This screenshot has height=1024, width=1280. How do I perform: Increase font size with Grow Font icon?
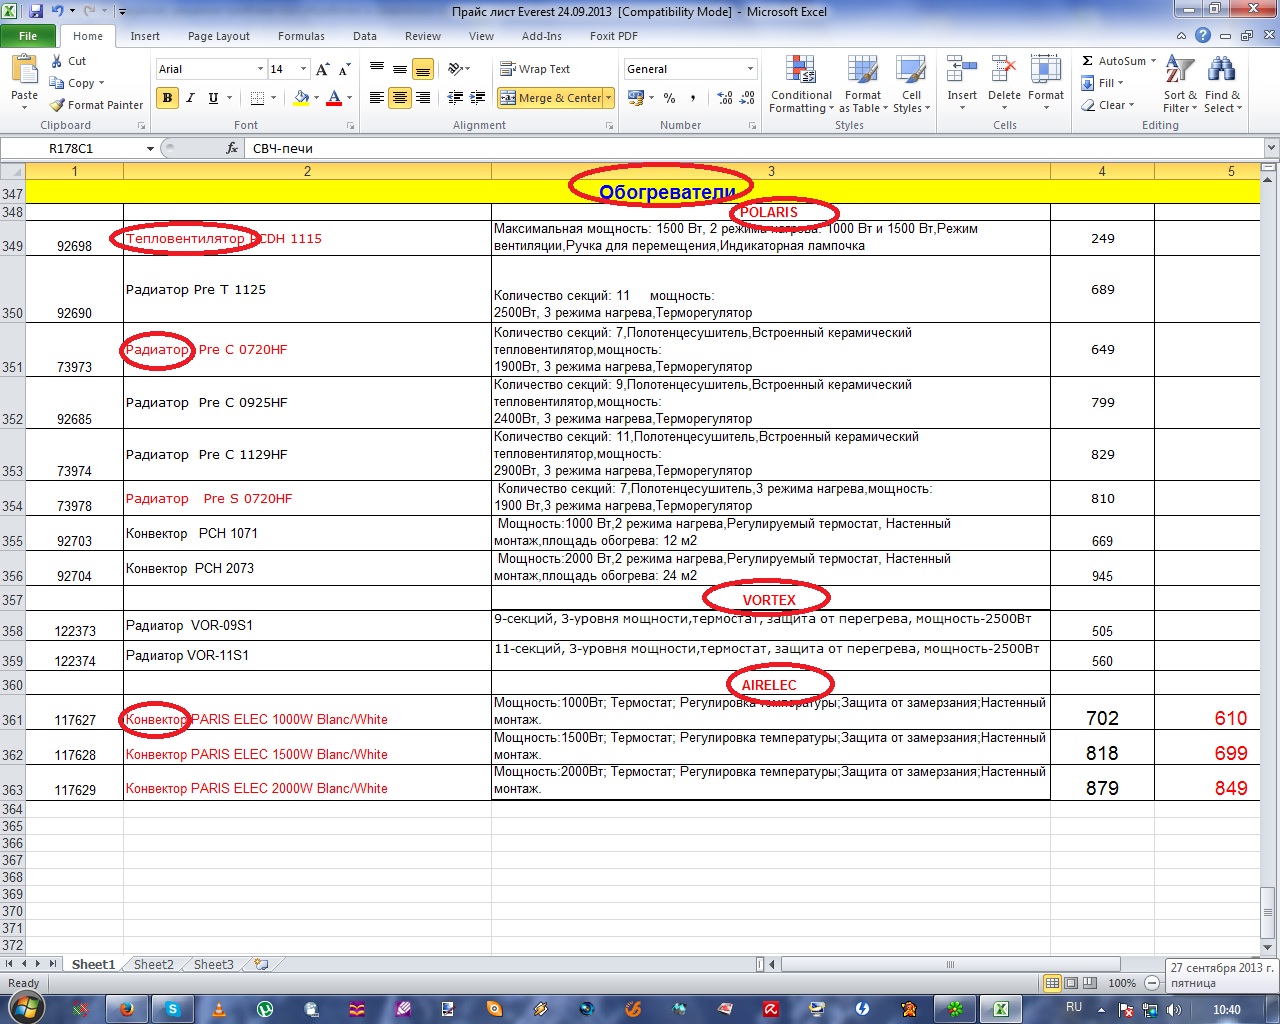(x=322, y=69)
